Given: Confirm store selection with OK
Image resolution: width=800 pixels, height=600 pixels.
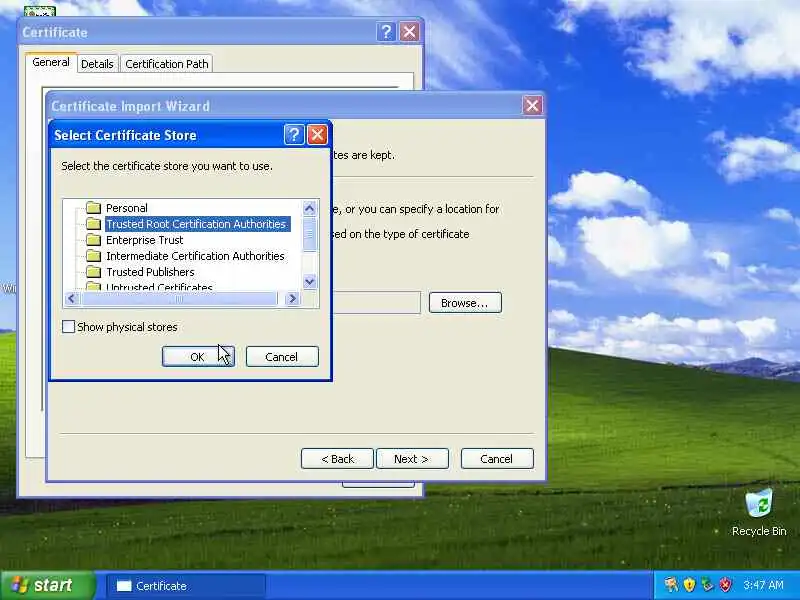Looking at the screenshot, I should (x=198, y=357).
